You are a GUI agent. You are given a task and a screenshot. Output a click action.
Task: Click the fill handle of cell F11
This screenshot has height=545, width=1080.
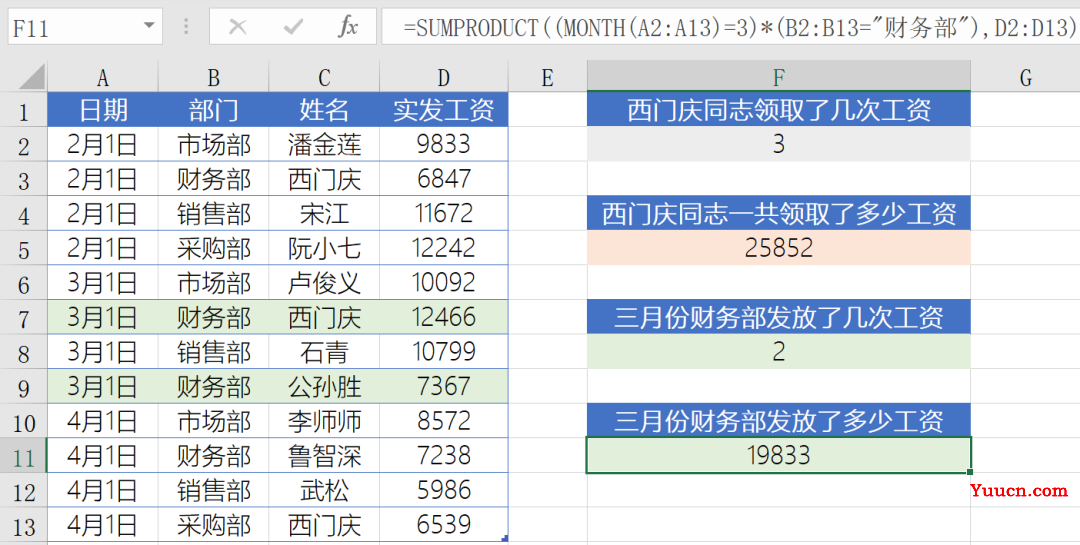(970, 472)
